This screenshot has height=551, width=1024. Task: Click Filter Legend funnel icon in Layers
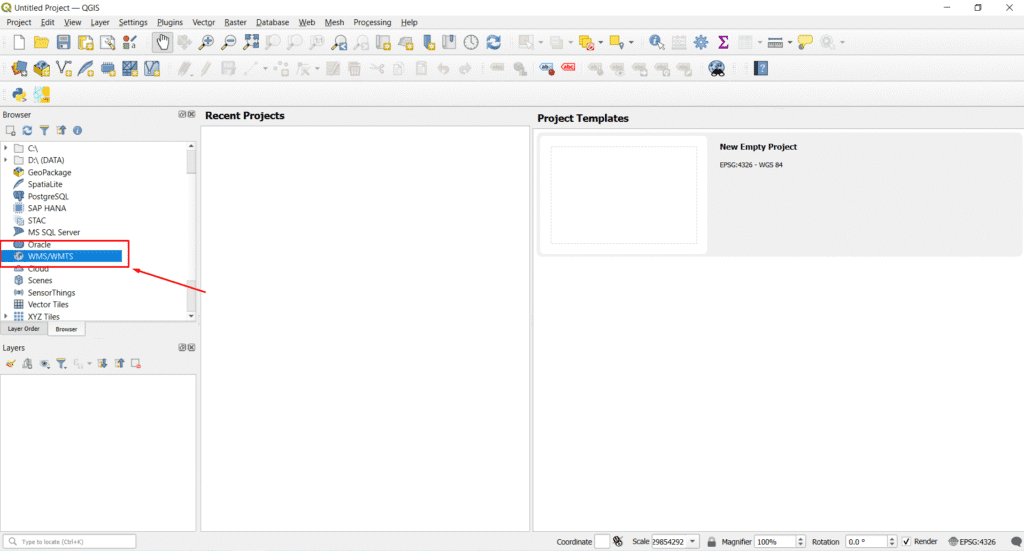(x=61, y=364)
